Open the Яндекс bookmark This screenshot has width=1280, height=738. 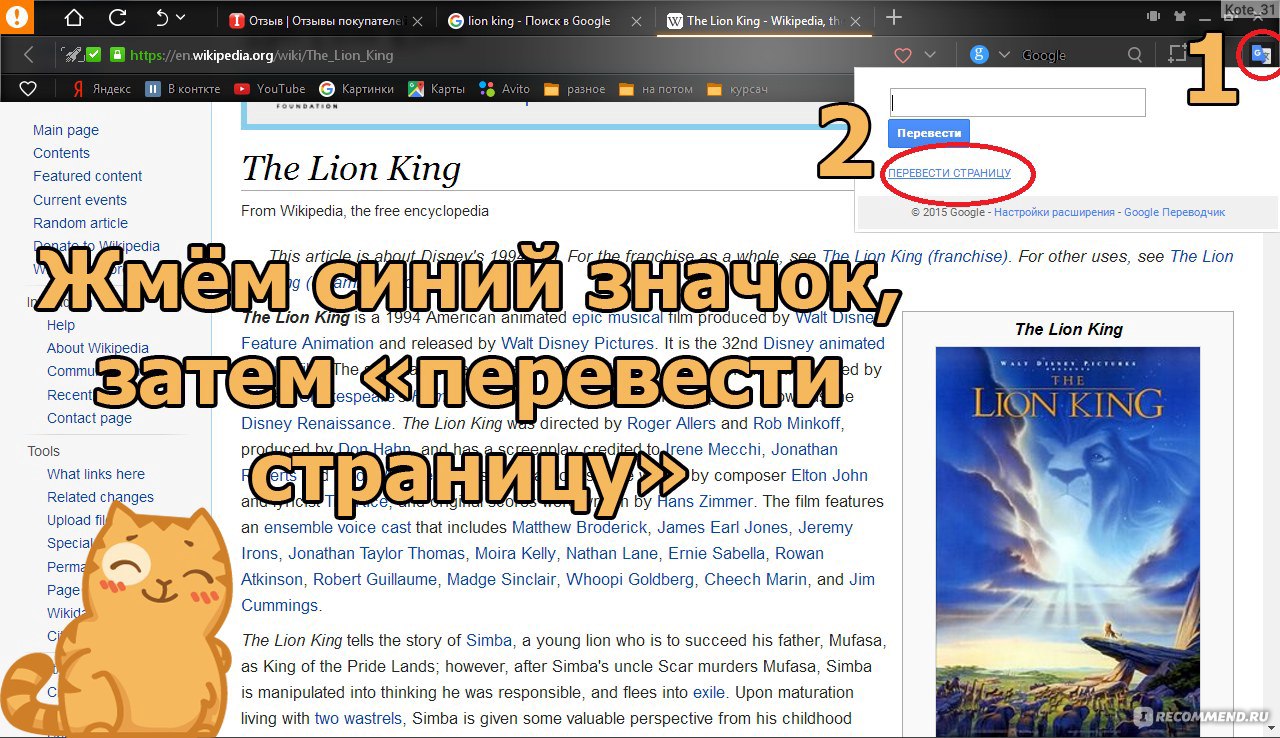[x=101, y=89]
